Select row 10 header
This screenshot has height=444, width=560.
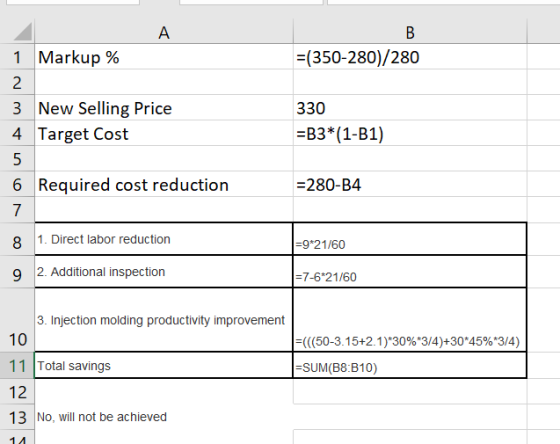coord(17,320)
